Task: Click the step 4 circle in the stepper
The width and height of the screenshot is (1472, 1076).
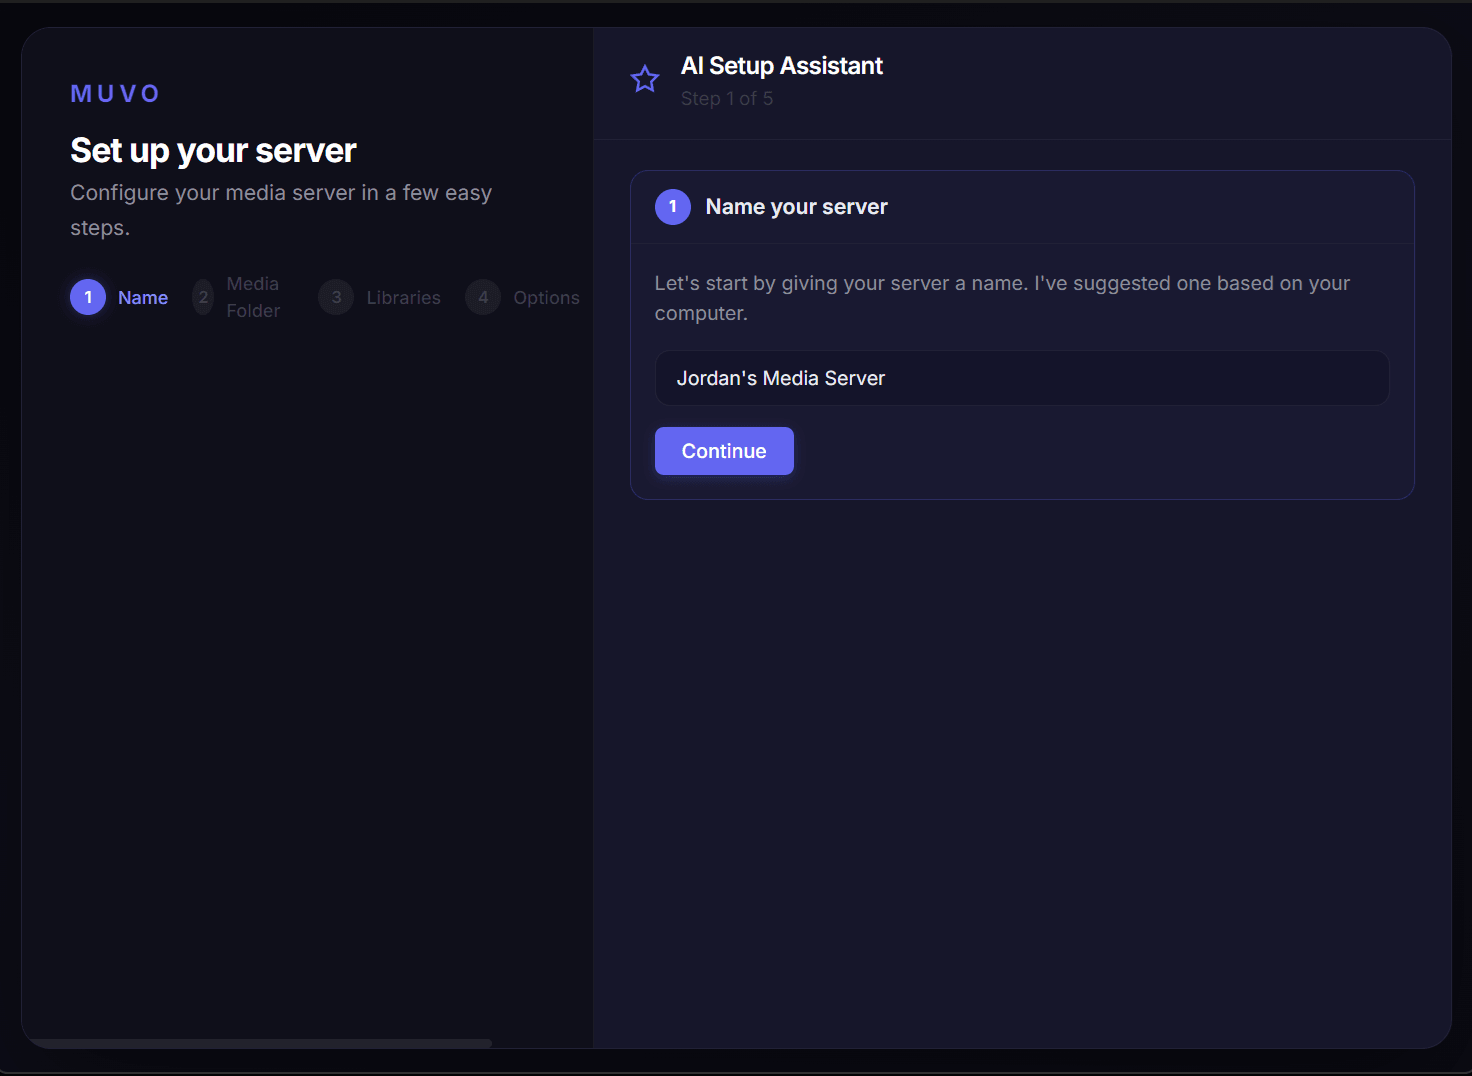Action: pos(483,297)
